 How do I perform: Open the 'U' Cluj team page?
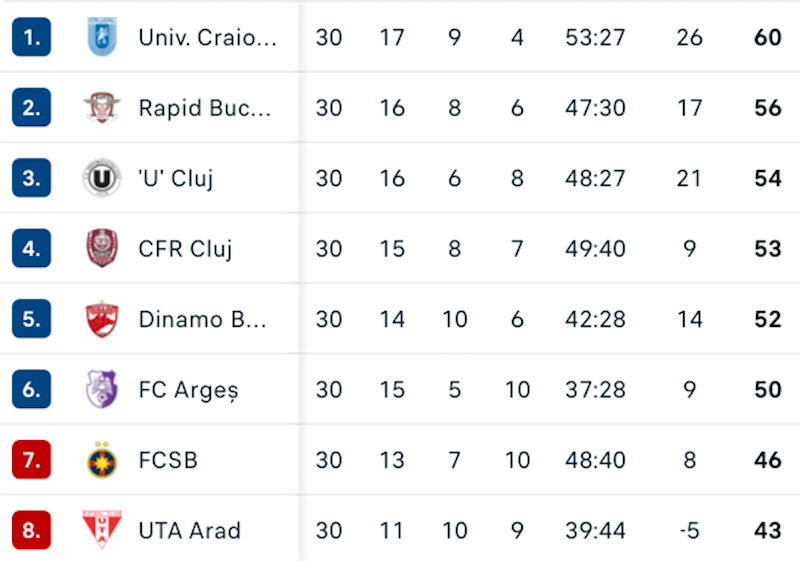pos(176,178)
